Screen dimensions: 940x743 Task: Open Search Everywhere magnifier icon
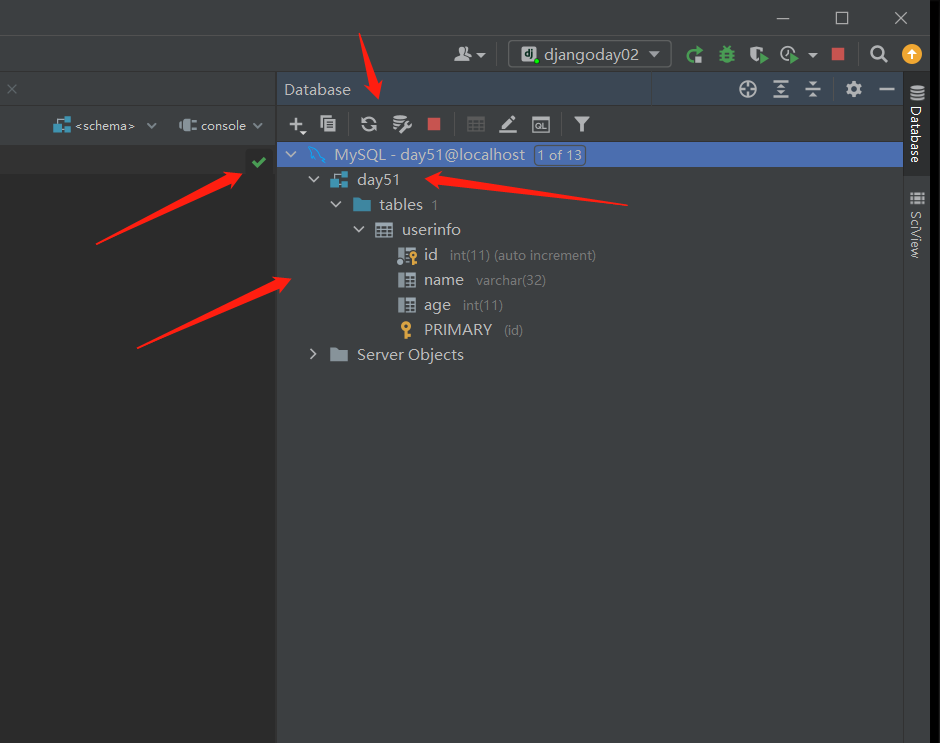point(879,55)
